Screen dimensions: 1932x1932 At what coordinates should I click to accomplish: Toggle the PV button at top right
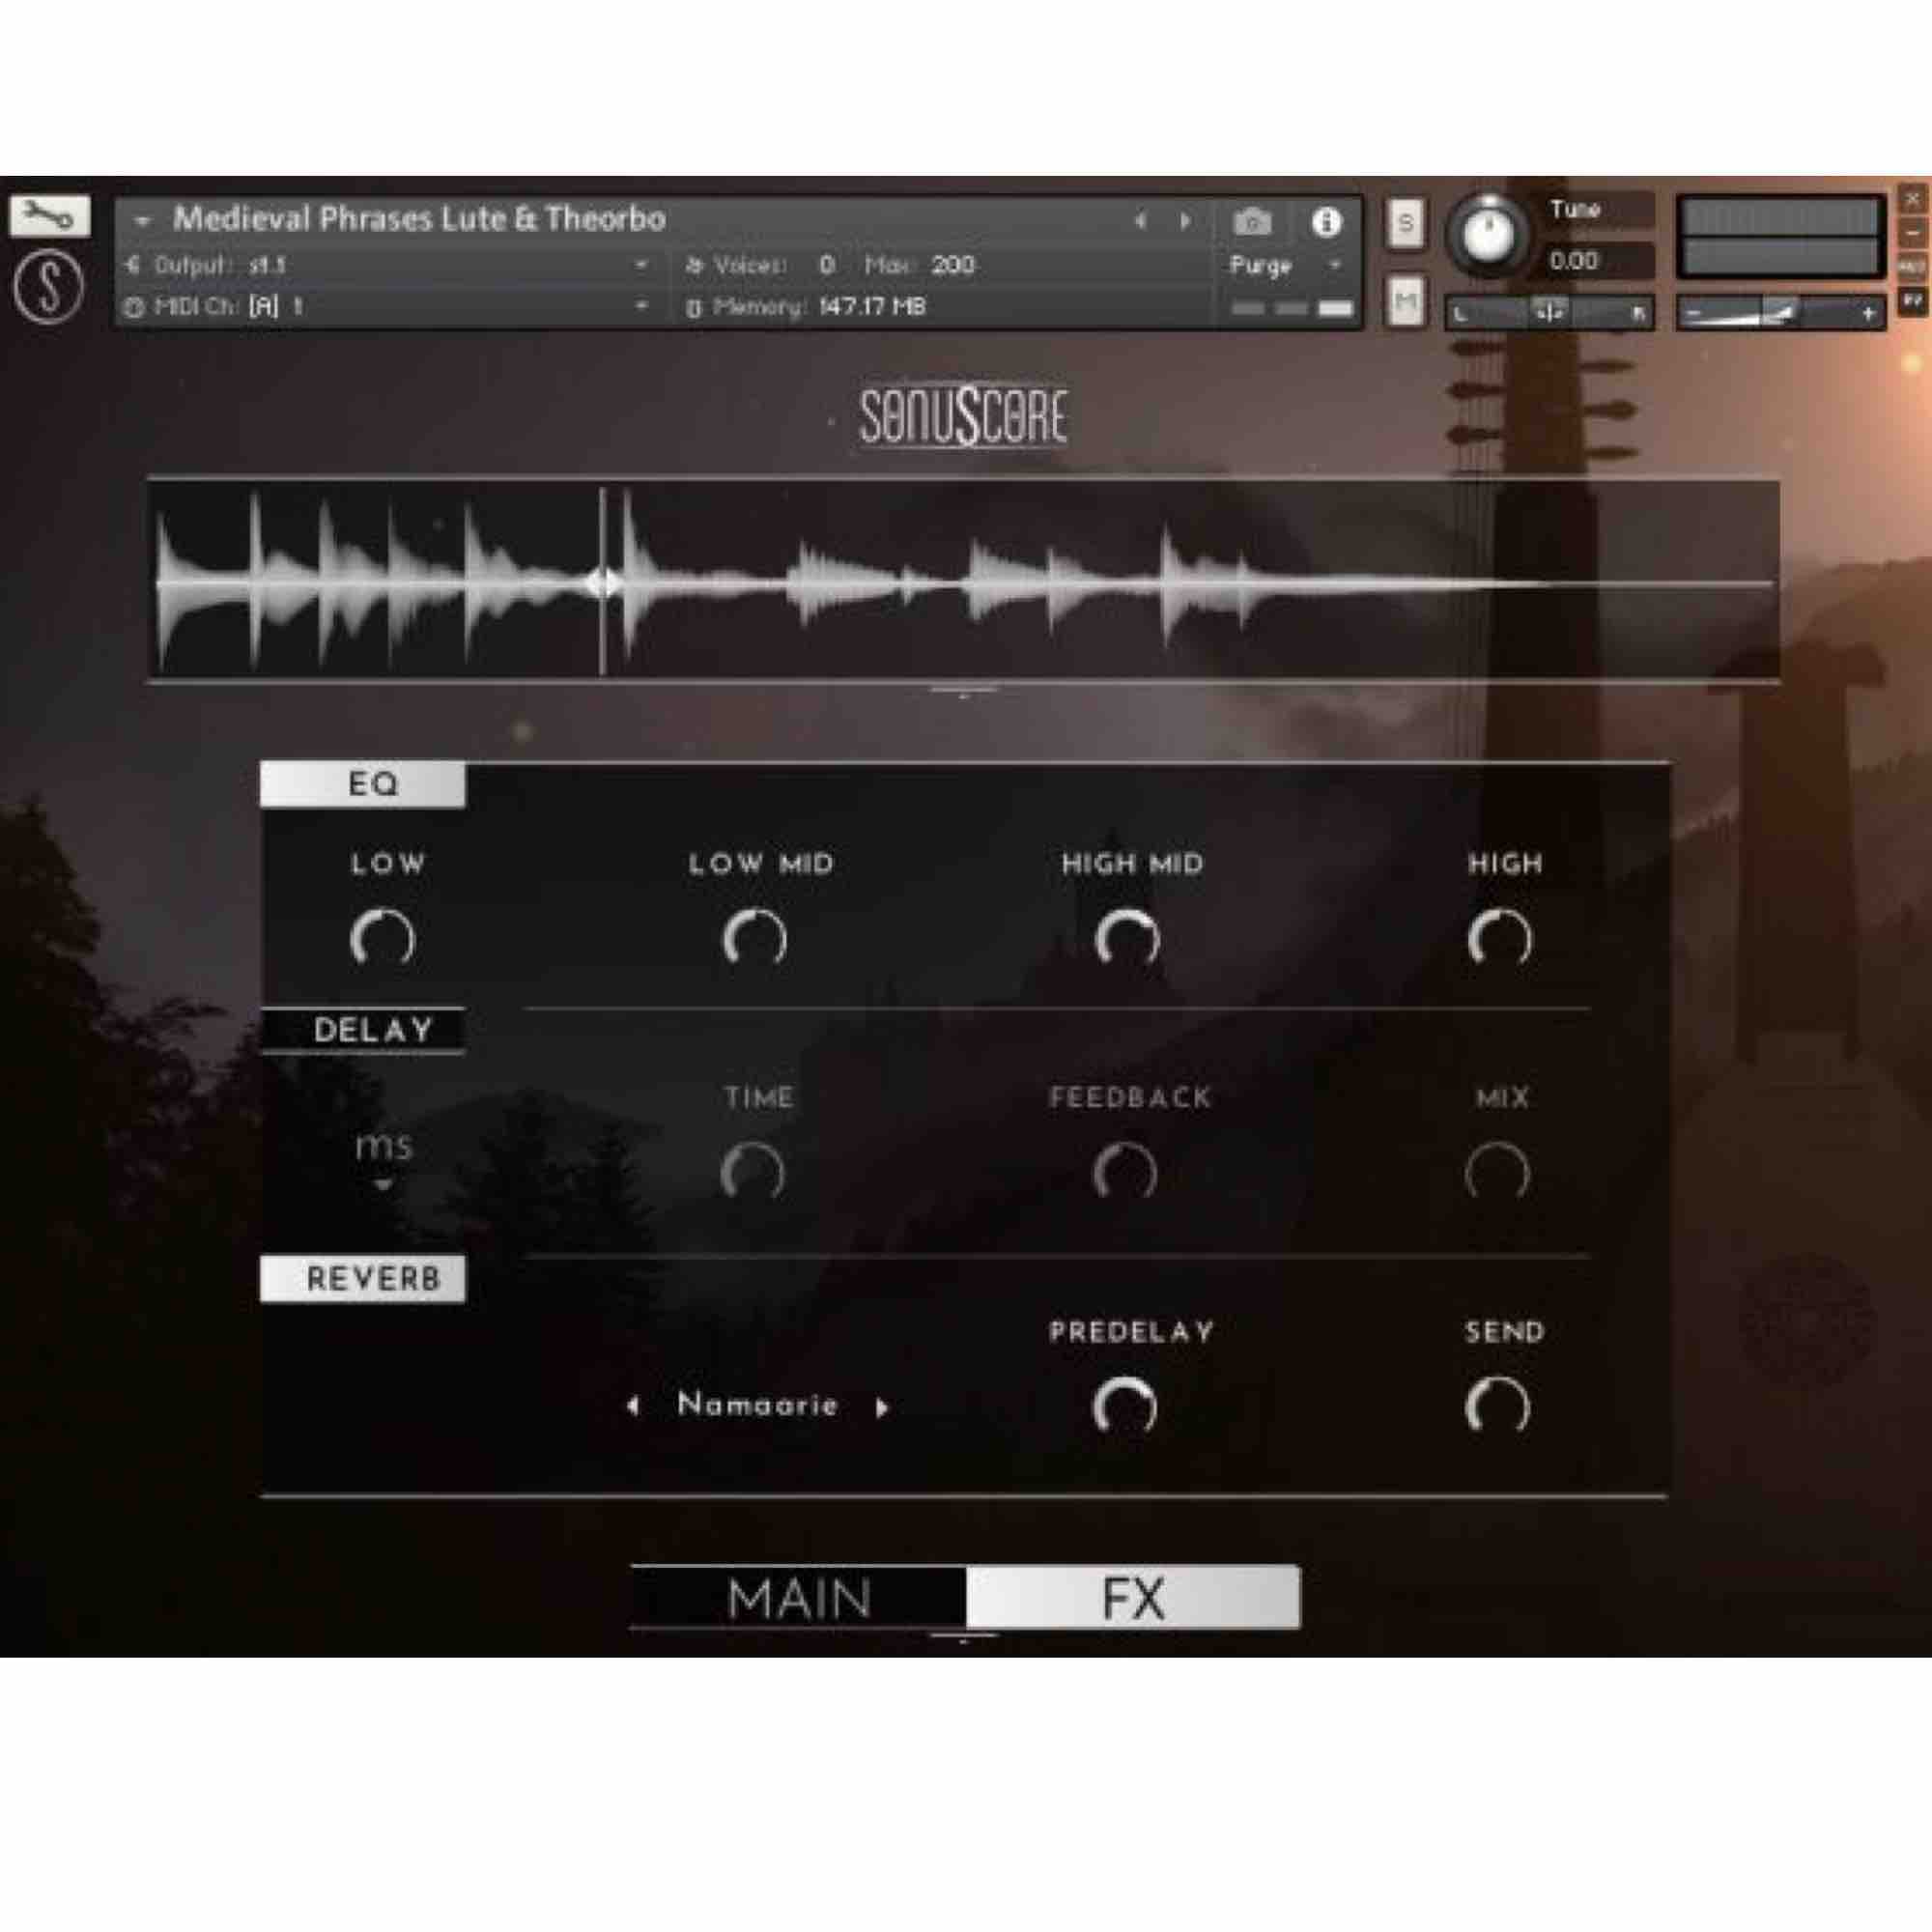1911,300
